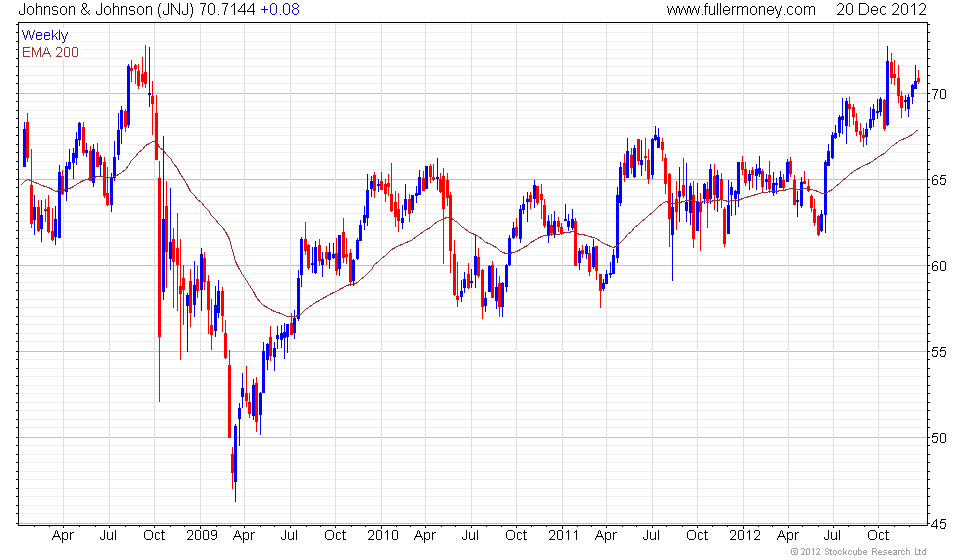Viewport: 980px width, 560px height.
Task: Click the price value 70.7144
Action: (x=227, y=9)
